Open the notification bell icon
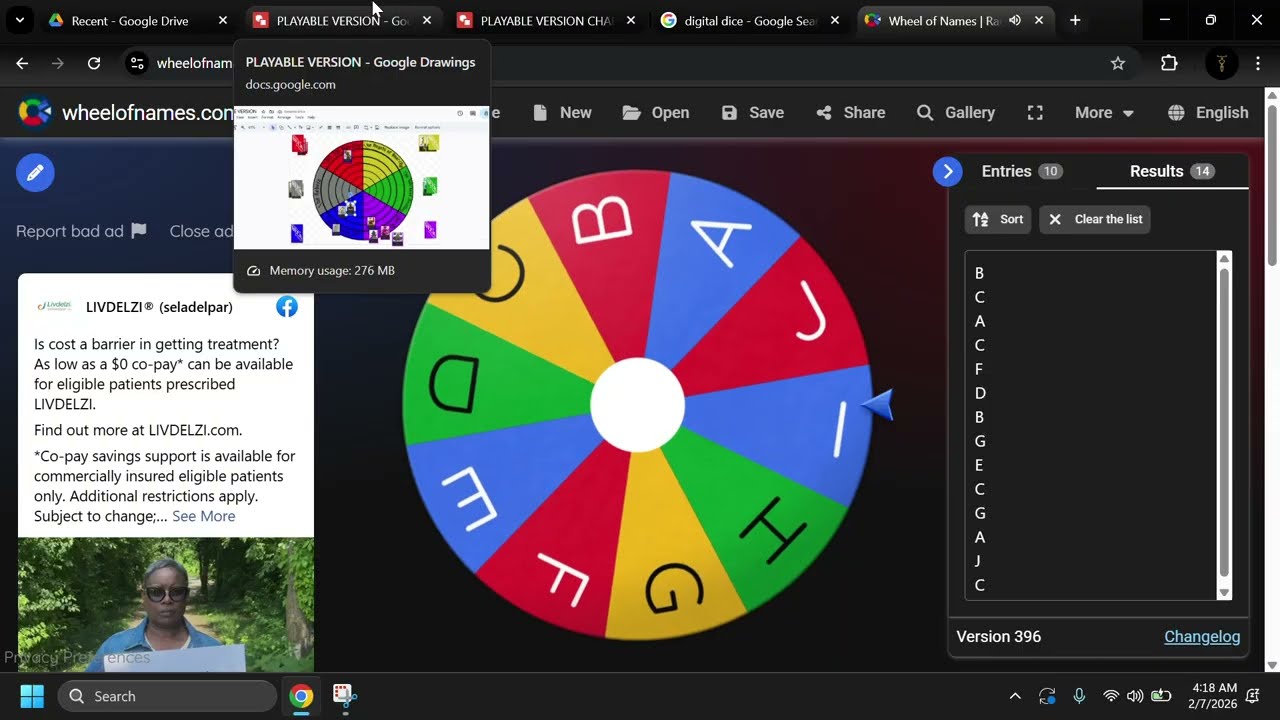 tap(1253, 696)
